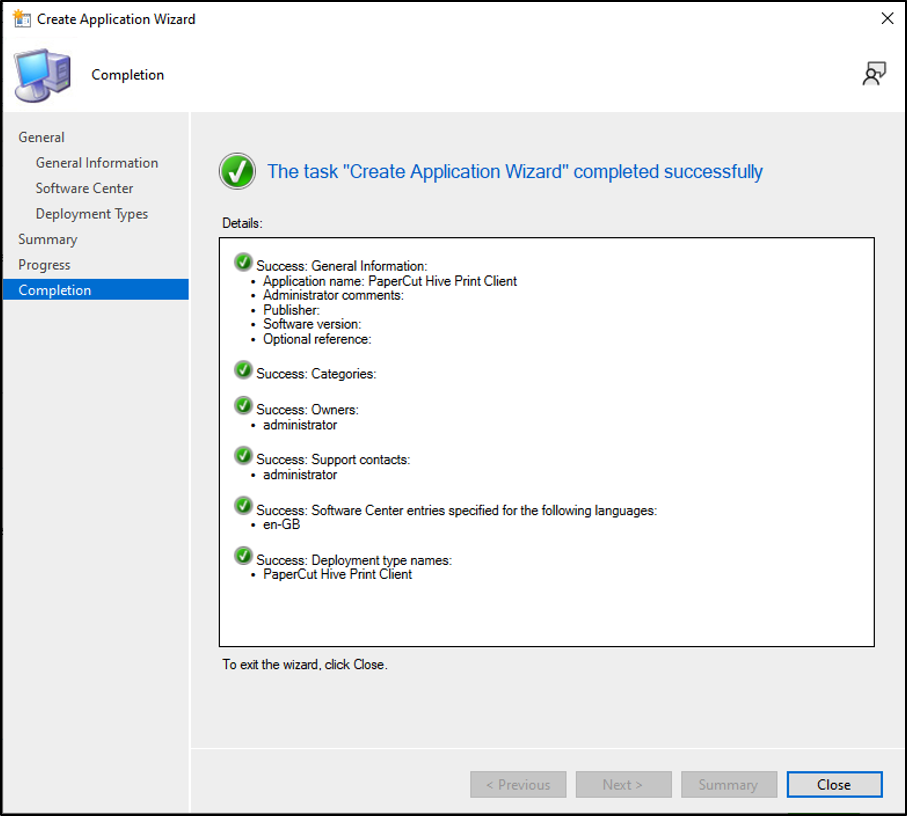Click the green check beside Software Center entries
Image resolution: width=908 pixels, height=816 pixels.
pyautogui.click(x=243, y=506)
